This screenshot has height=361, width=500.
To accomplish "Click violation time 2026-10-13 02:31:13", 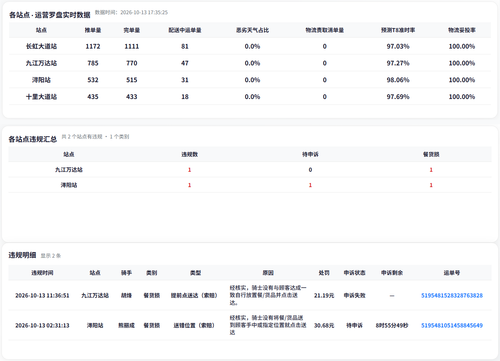I will tap(42, 325).
